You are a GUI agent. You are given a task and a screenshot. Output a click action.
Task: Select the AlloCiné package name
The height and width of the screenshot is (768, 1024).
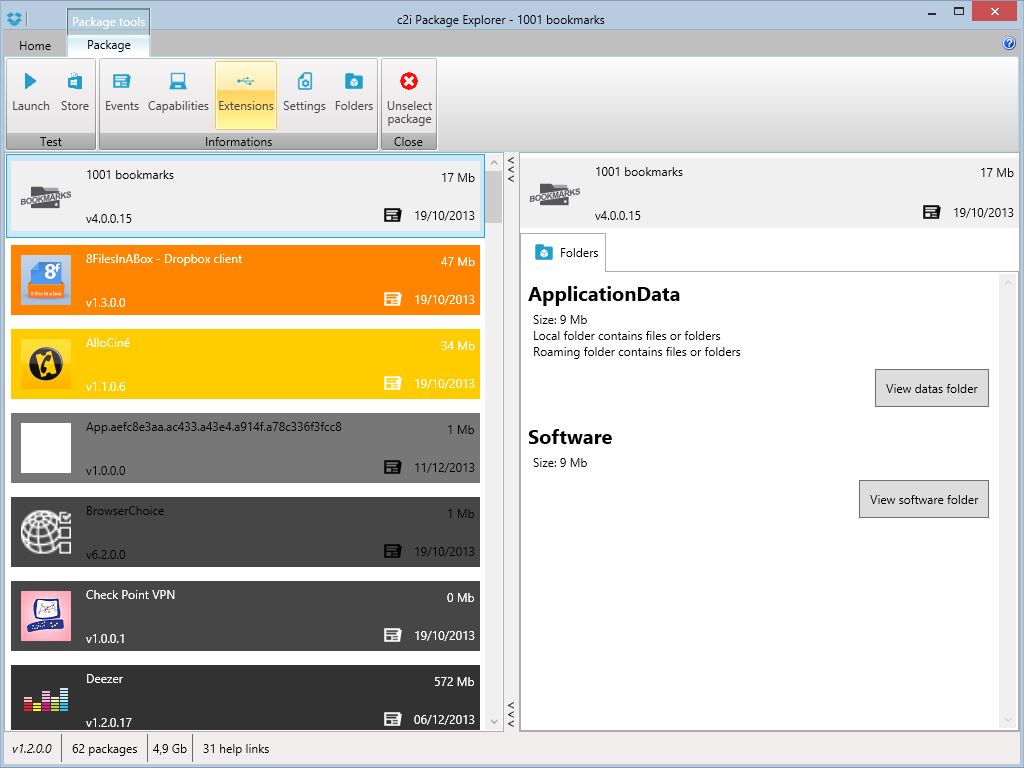tap(108, 343)
